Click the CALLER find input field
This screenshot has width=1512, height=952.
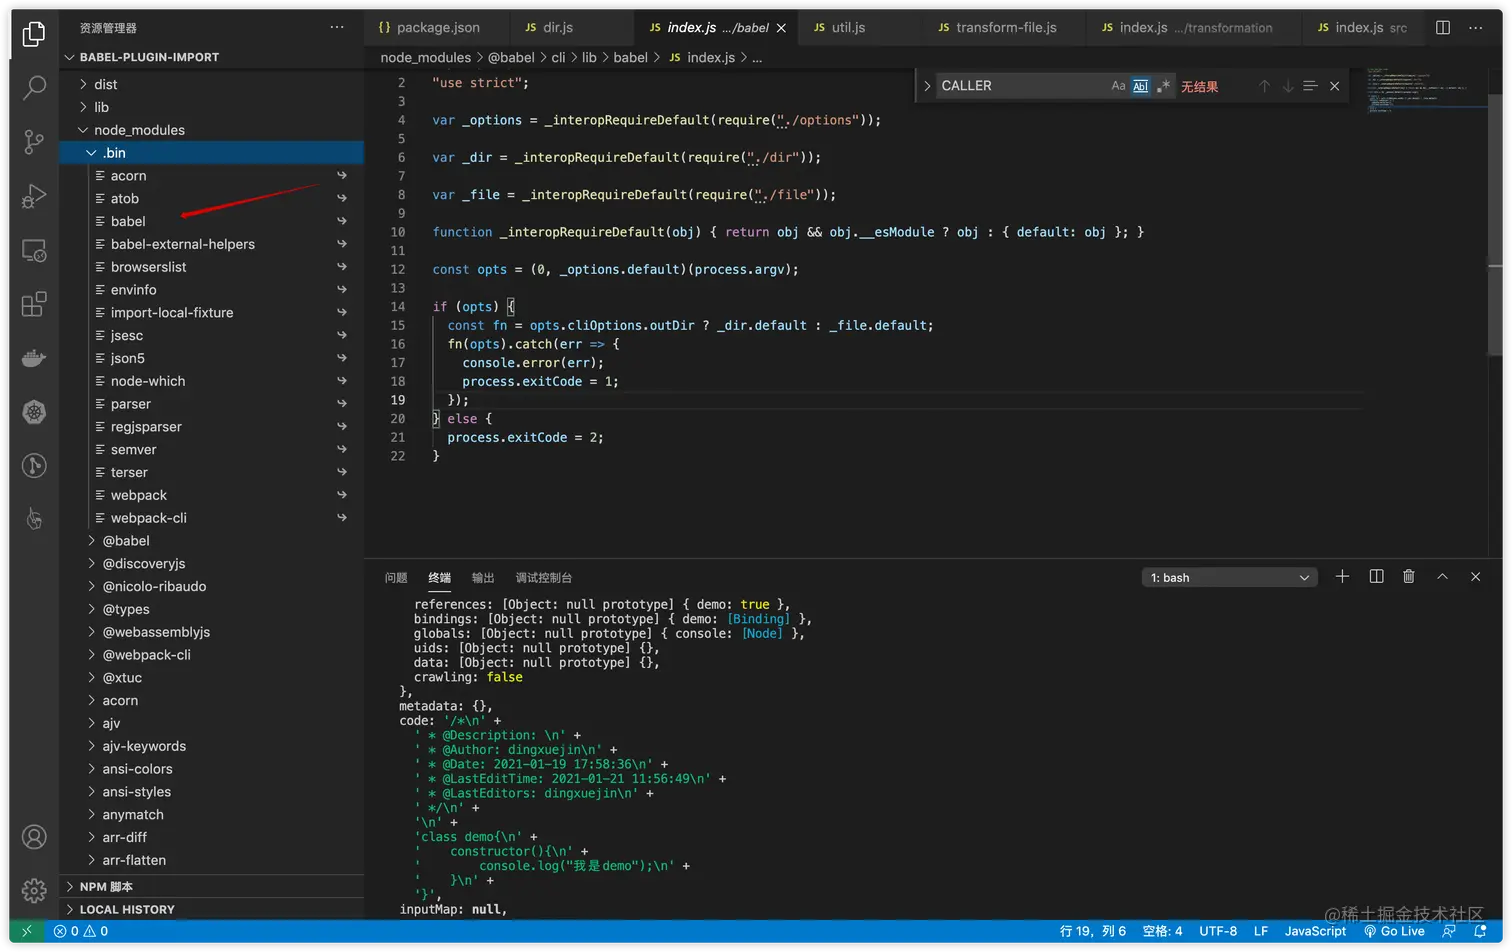[x=1021, y=86]
